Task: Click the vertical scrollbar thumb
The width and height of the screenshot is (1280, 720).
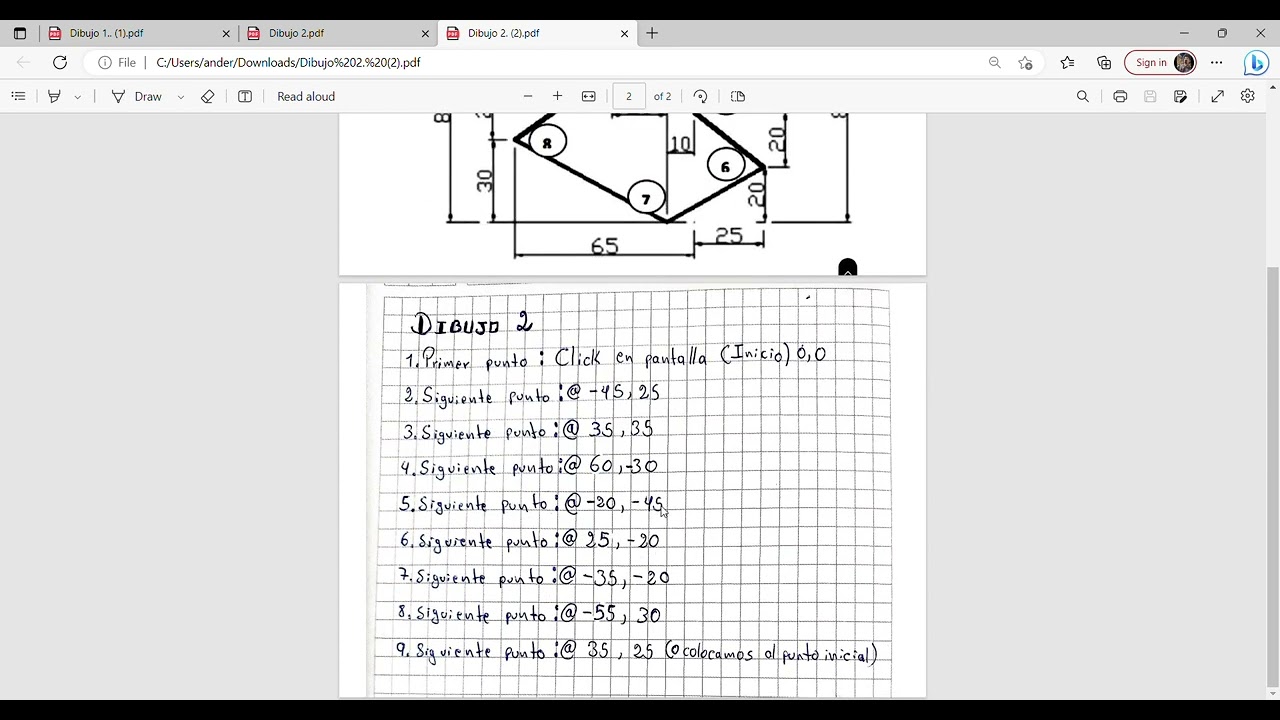Action: click(x=1272, y=475)
